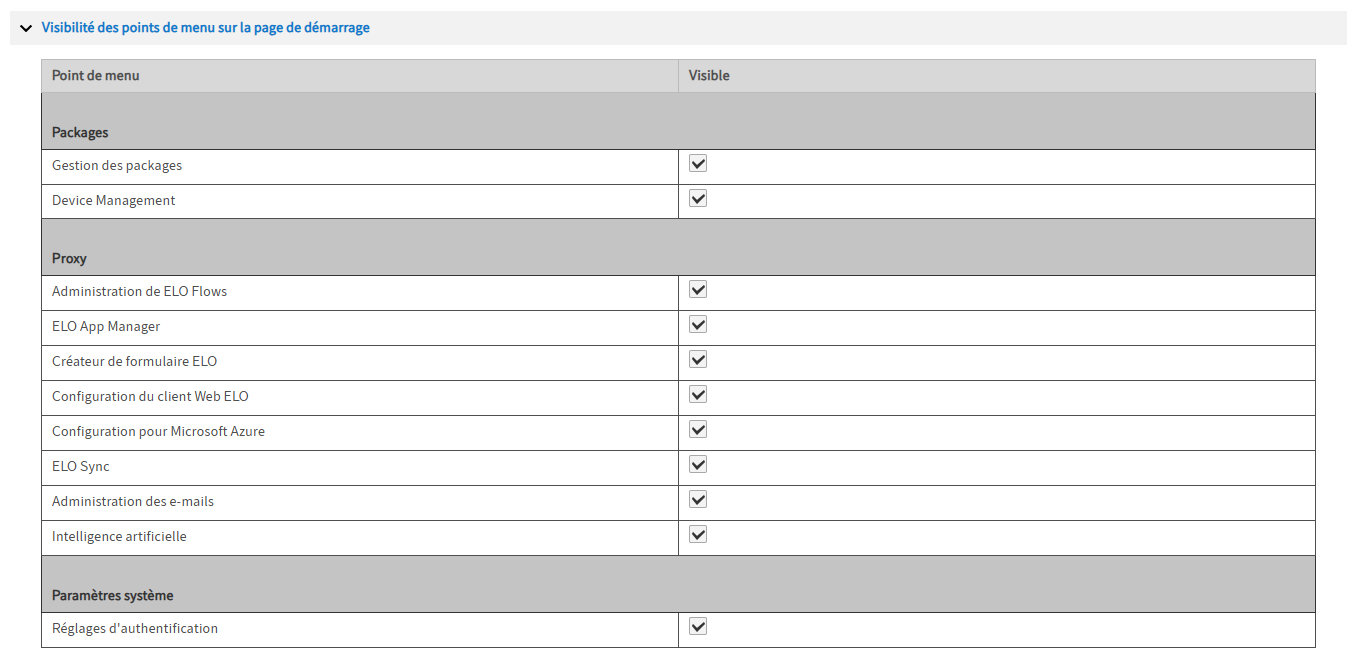Open the Device Management page

pos(113,200)
